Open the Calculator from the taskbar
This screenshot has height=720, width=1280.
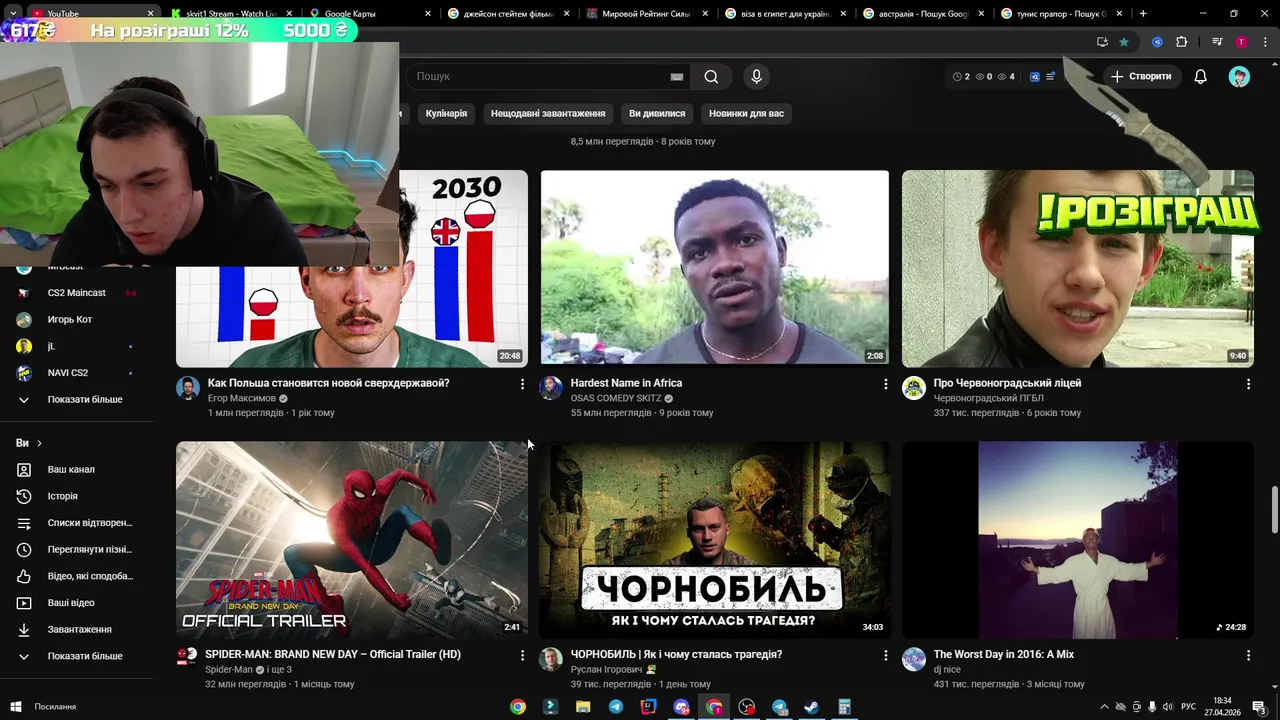coord(844,707)
